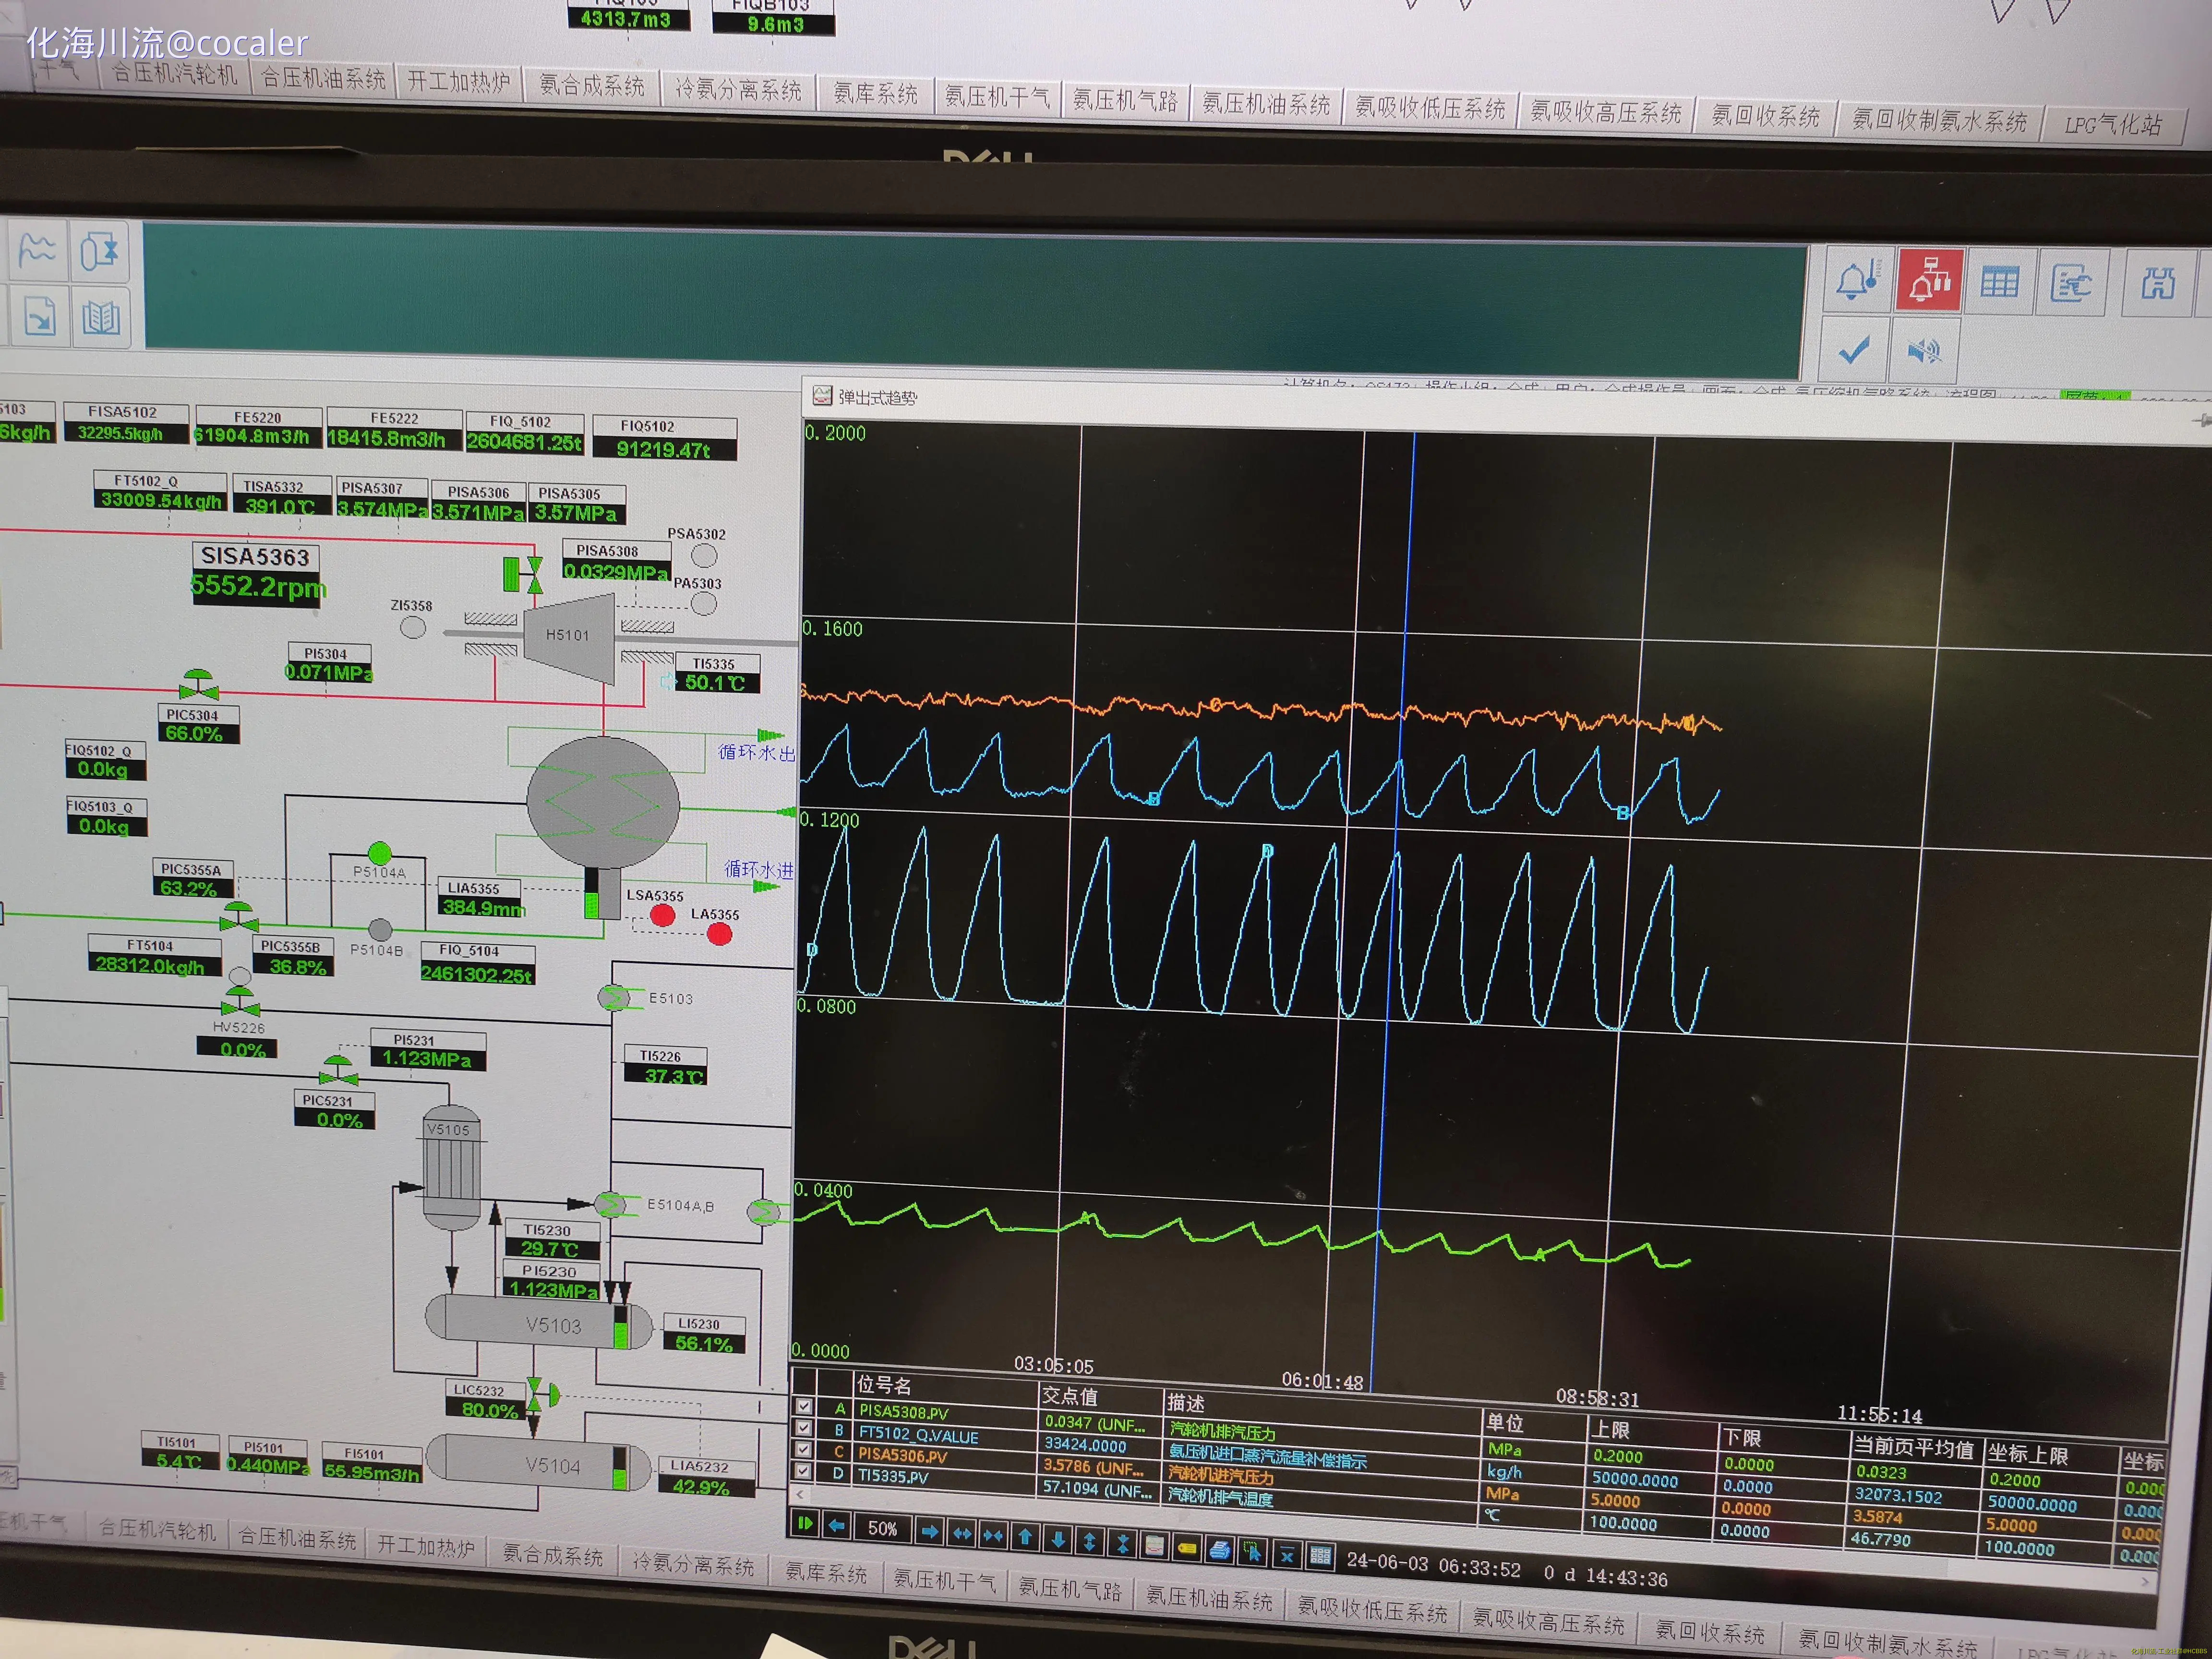Click the yellow tag label icon in trend toolbar
The image size is (2212, 1659).
[1186, 1548]
